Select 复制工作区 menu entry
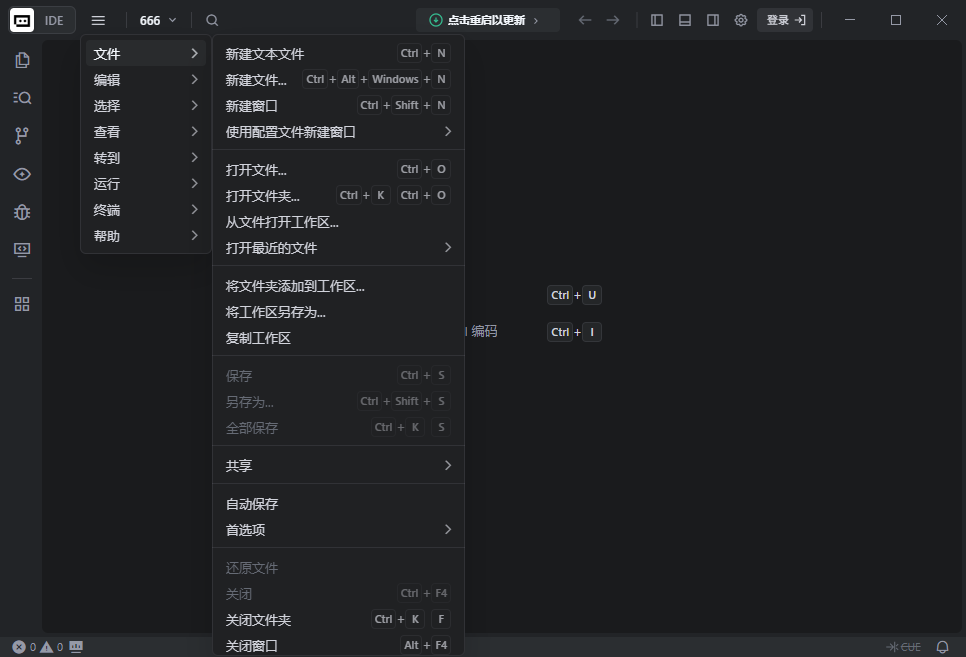The height and width of the screenshot is (657, 966). coord(338,338)
